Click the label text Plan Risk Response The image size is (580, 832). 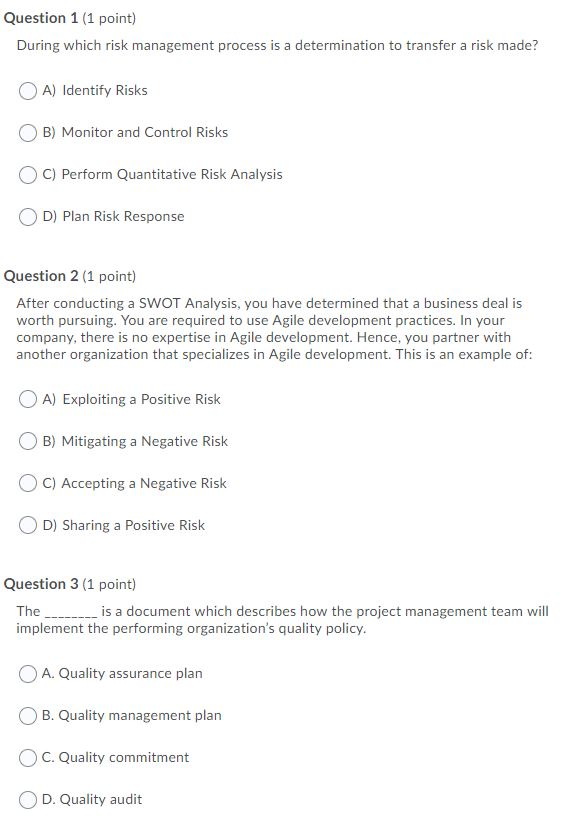(x=122, y=216)
